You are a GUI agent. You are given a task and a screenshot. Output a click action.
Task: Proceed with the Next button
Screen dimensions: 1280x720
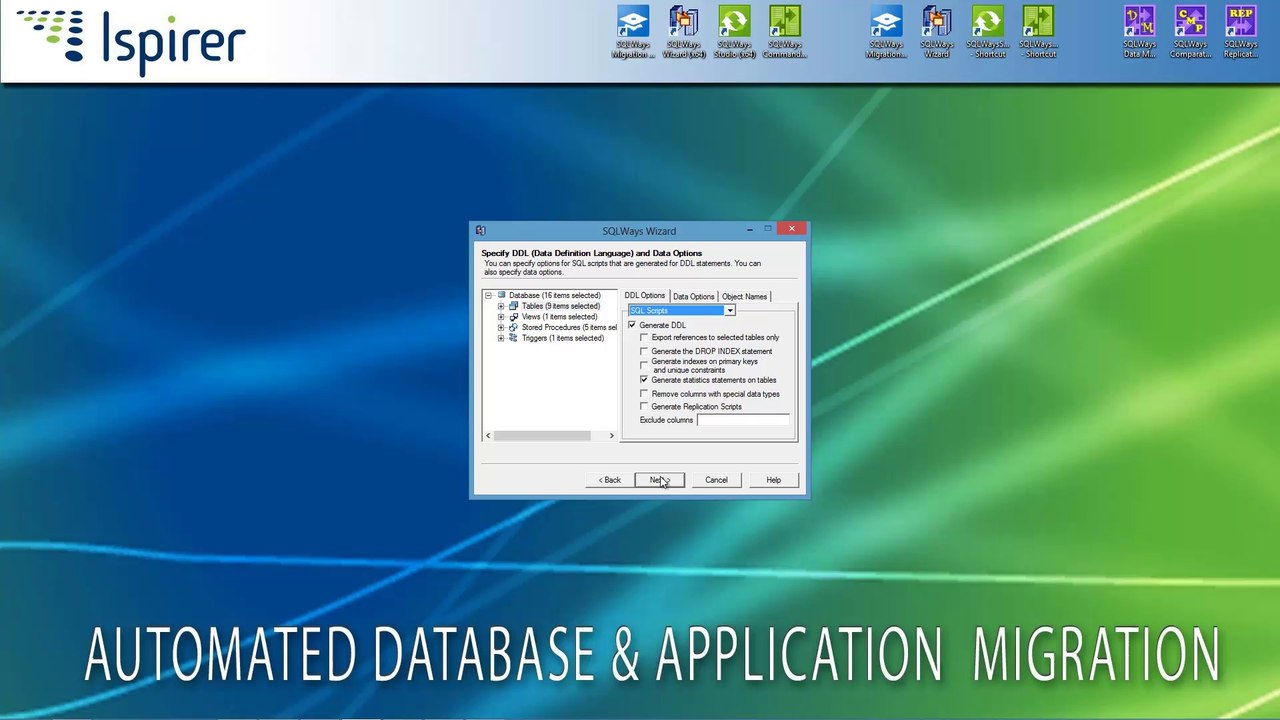click(x=659, y=480)
